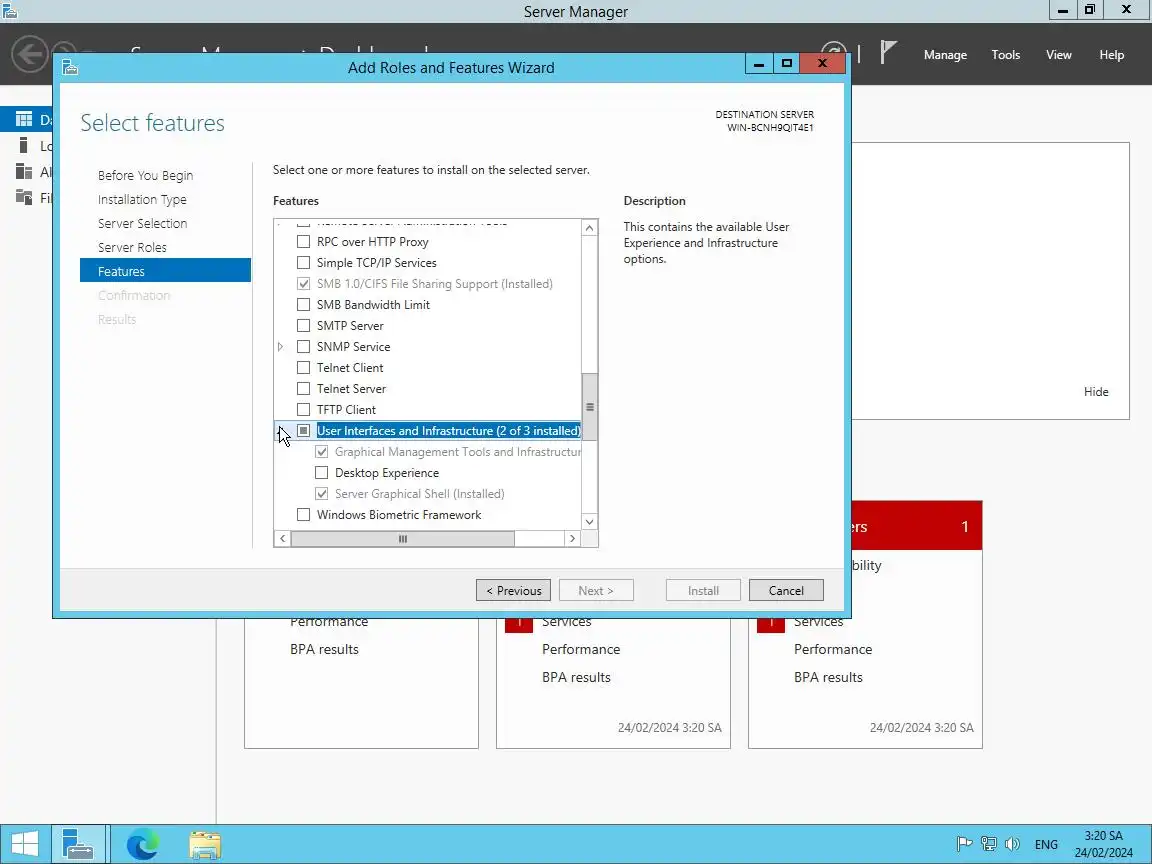Click the Server Manager back arrow icon
The width and height of the screenshot is (1152, 864).
pos(29,54)
